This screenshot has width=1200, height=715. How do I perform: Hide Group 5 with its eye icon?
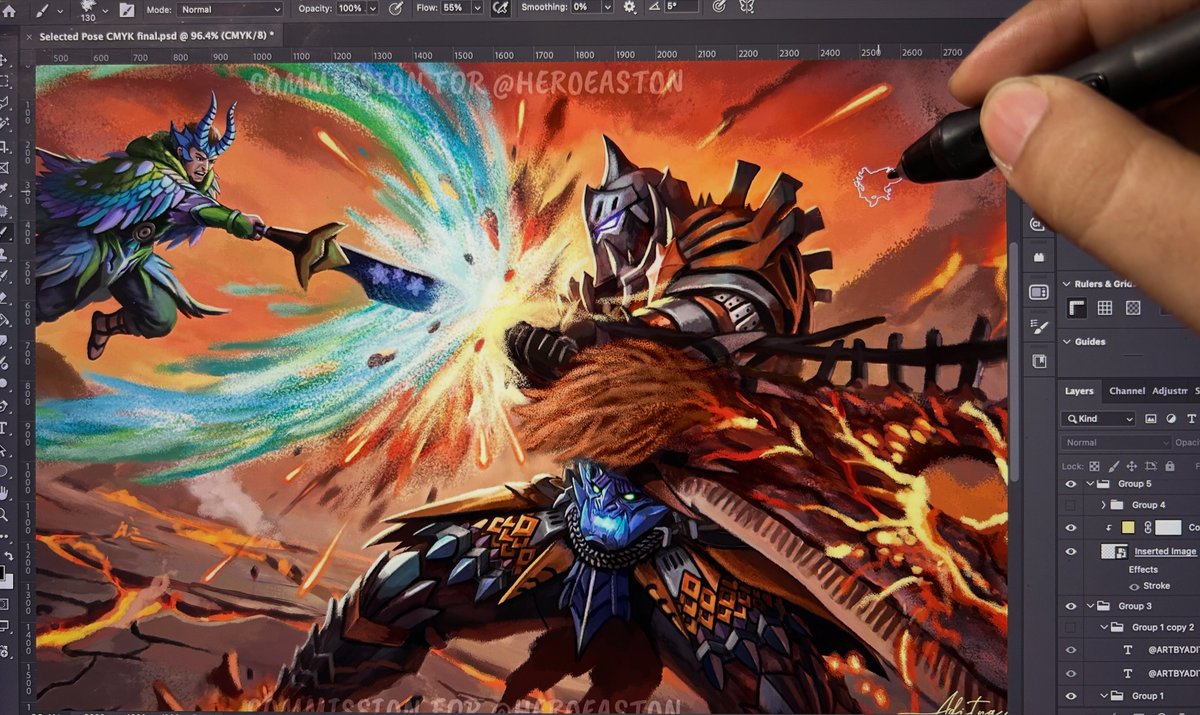pos(1071,484)
